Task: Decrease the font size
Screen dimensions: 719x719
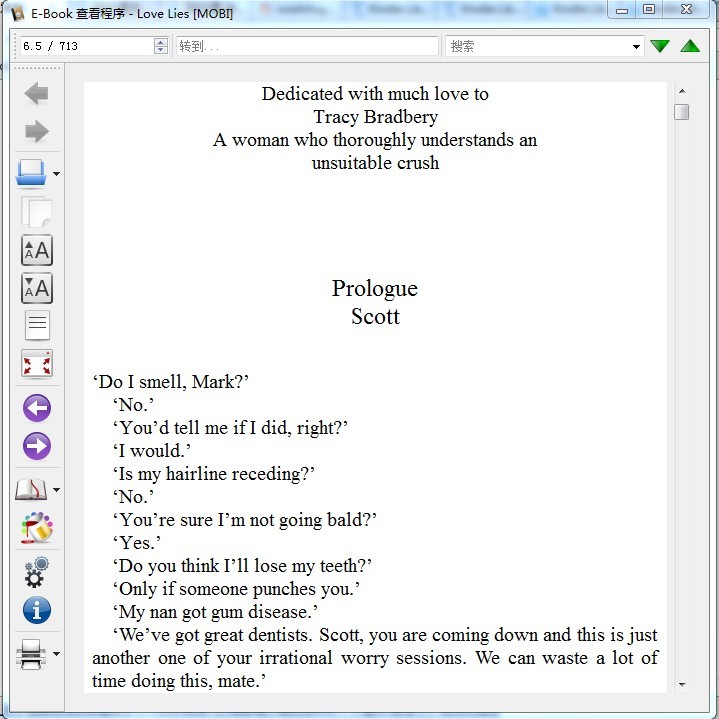Action: [x=36, y=289]
